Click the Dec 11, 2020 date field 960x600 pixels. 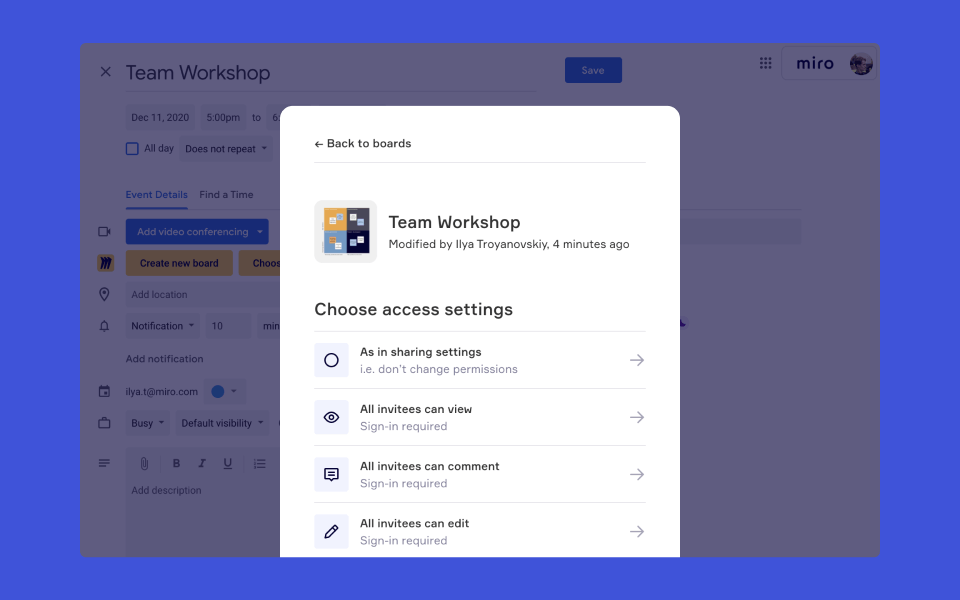tap(160, 118)
